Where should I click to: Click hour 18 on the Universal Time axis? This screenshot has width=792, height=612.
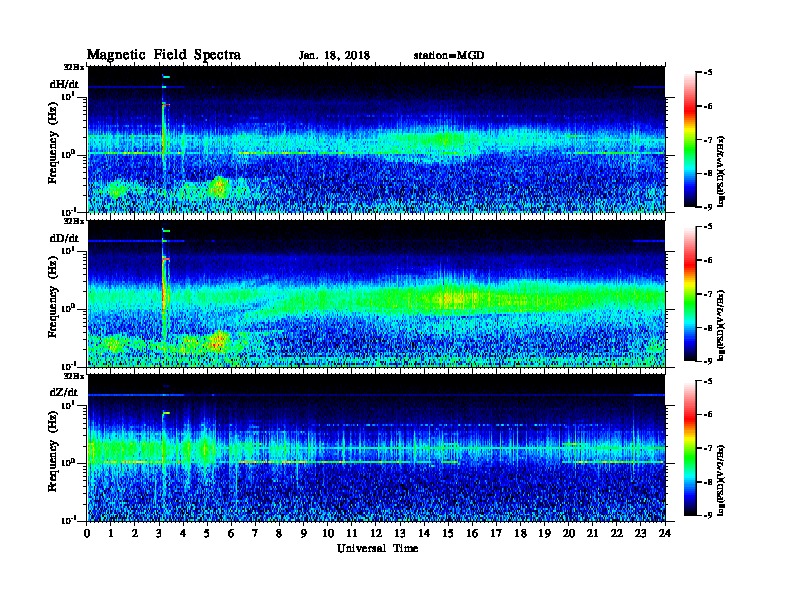[521, 533]
